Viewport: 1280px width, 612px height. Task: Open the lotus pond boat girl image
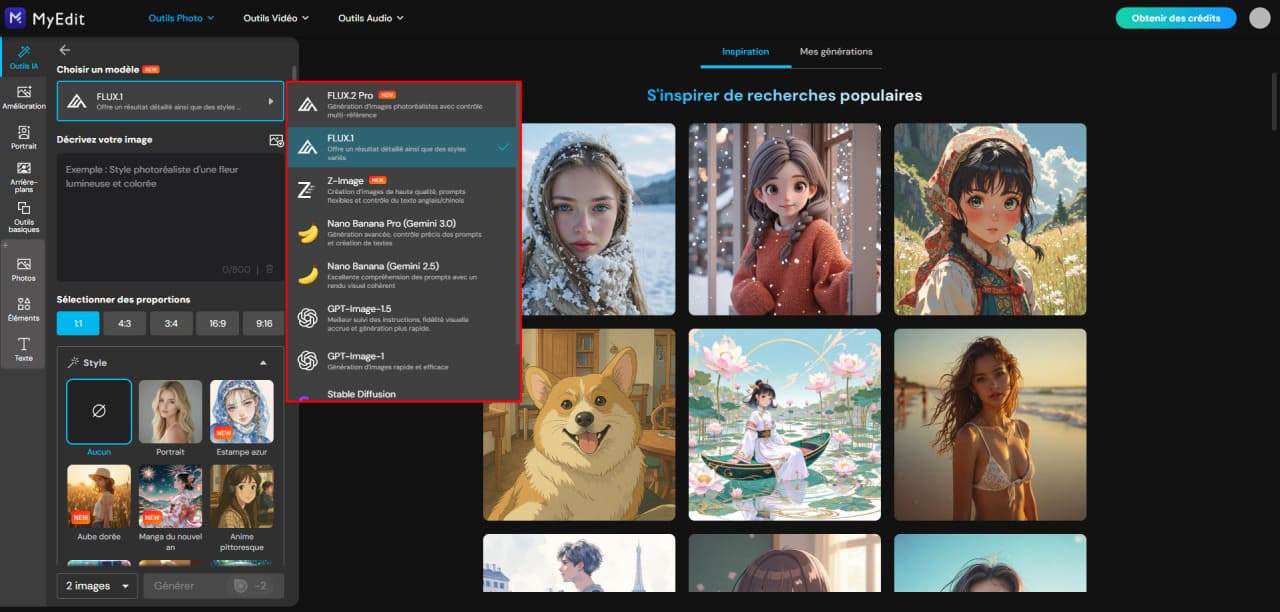(x=785, y=425)
